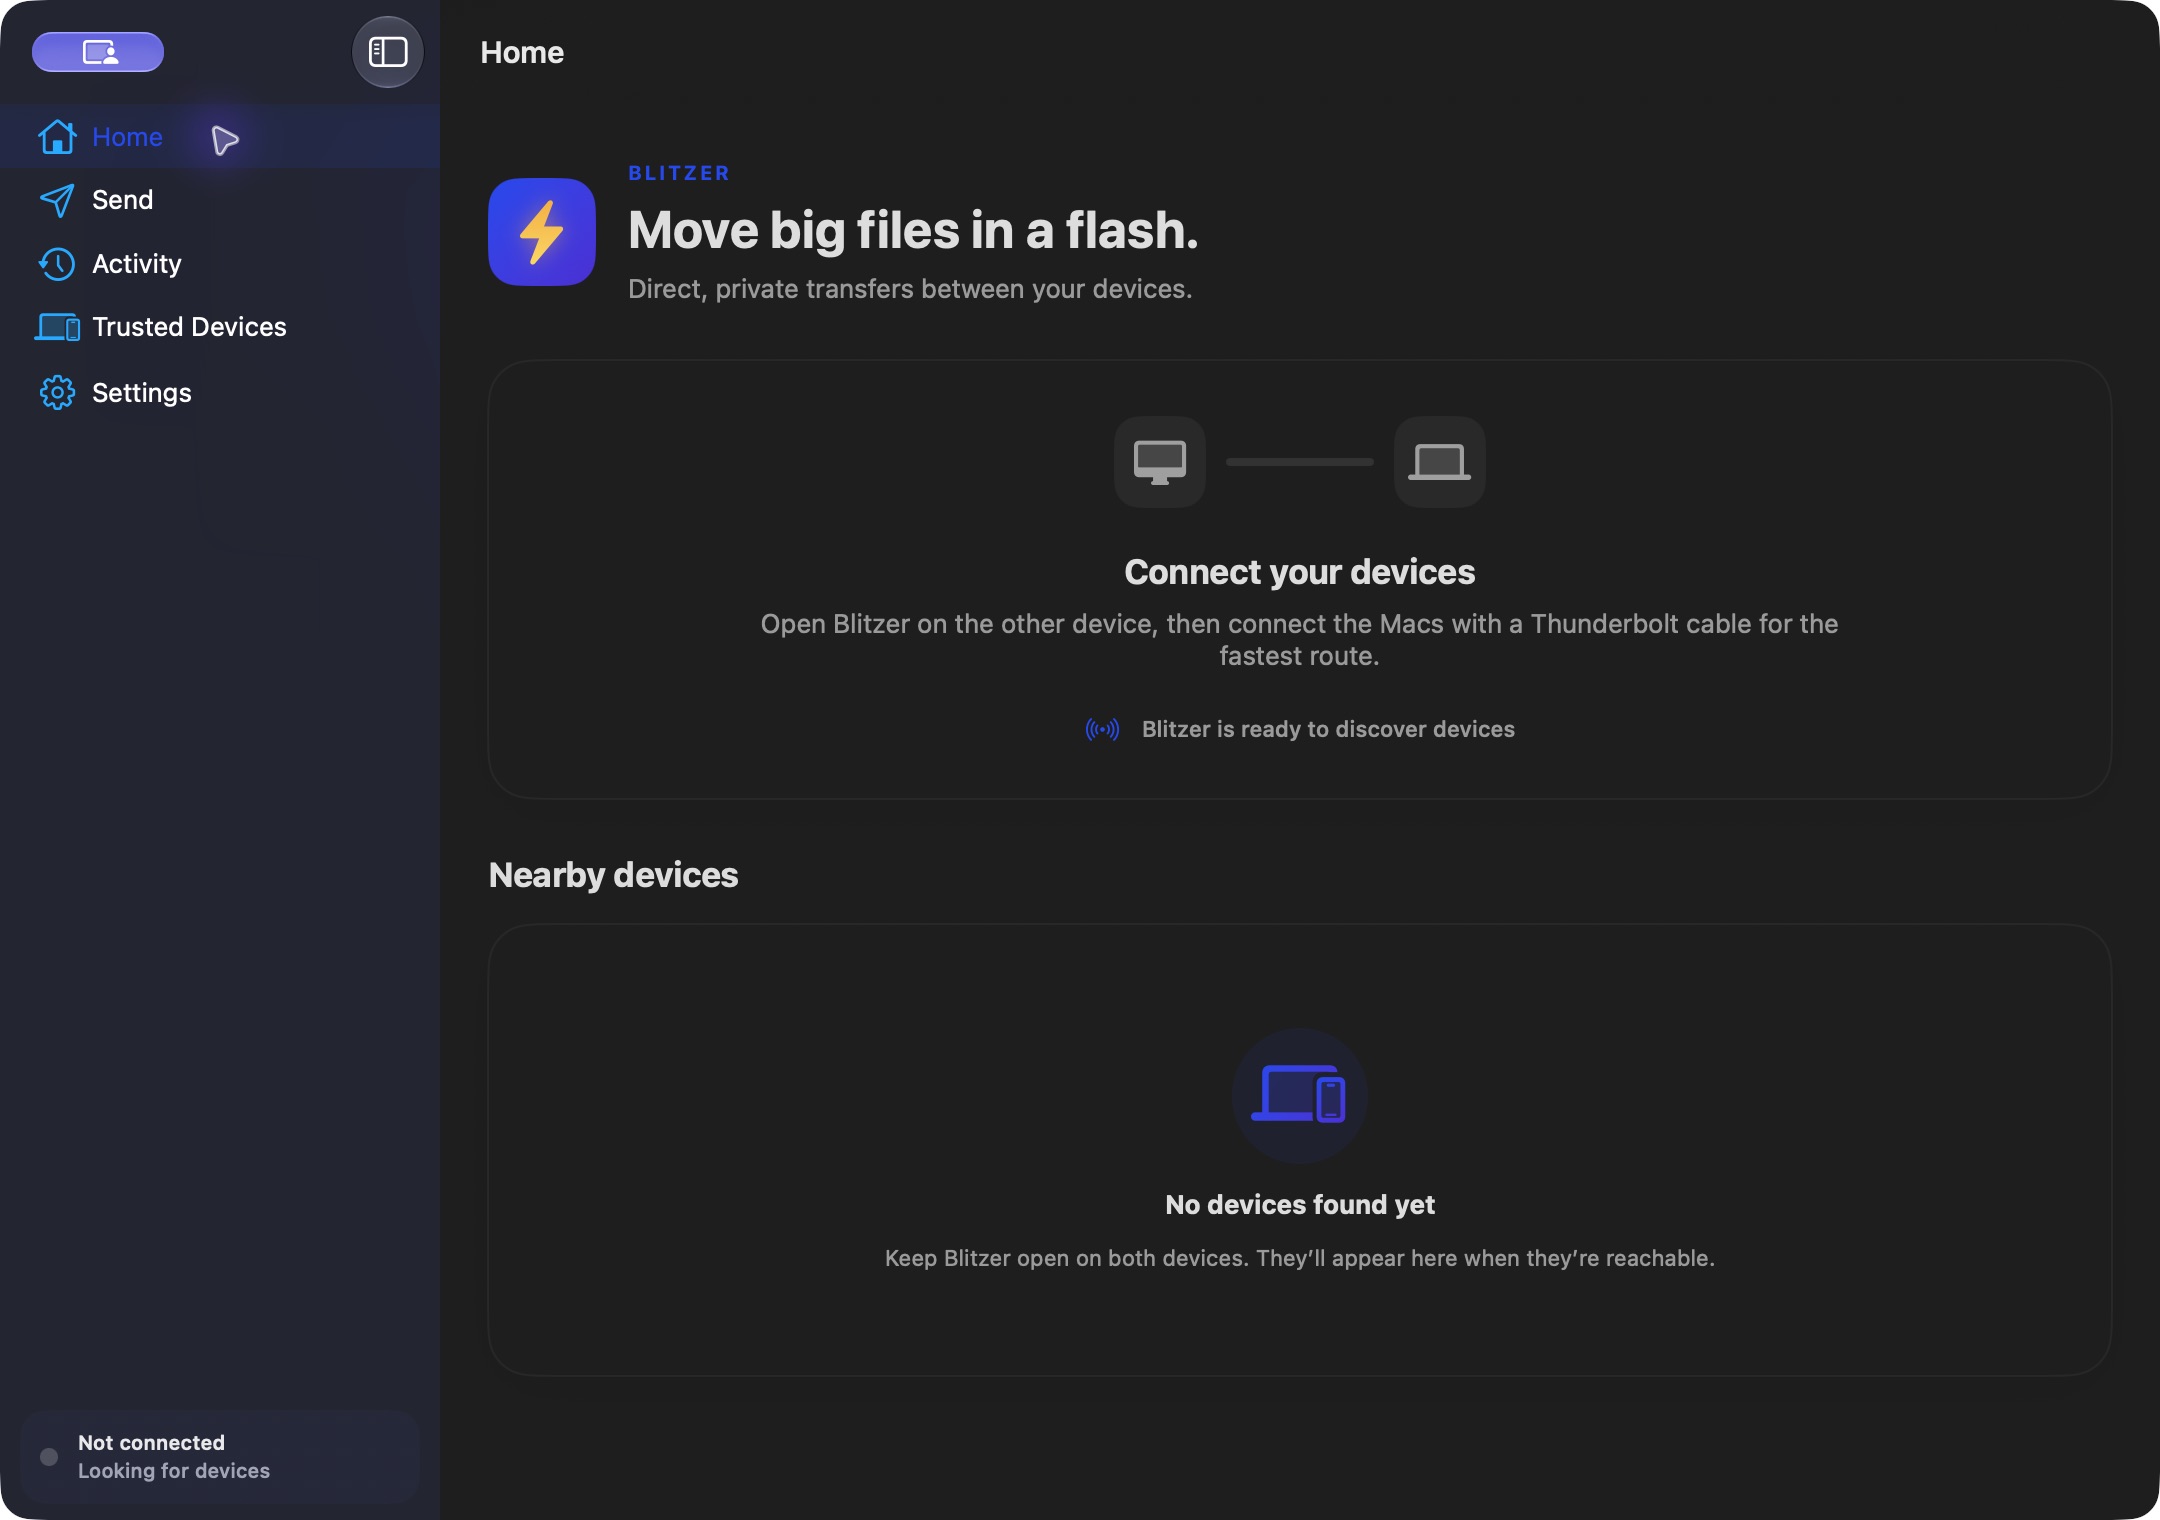The width and height of the screenshot is (2160, 1520).
Task: Click the Activity clock icon
Action: coord(57,264)
